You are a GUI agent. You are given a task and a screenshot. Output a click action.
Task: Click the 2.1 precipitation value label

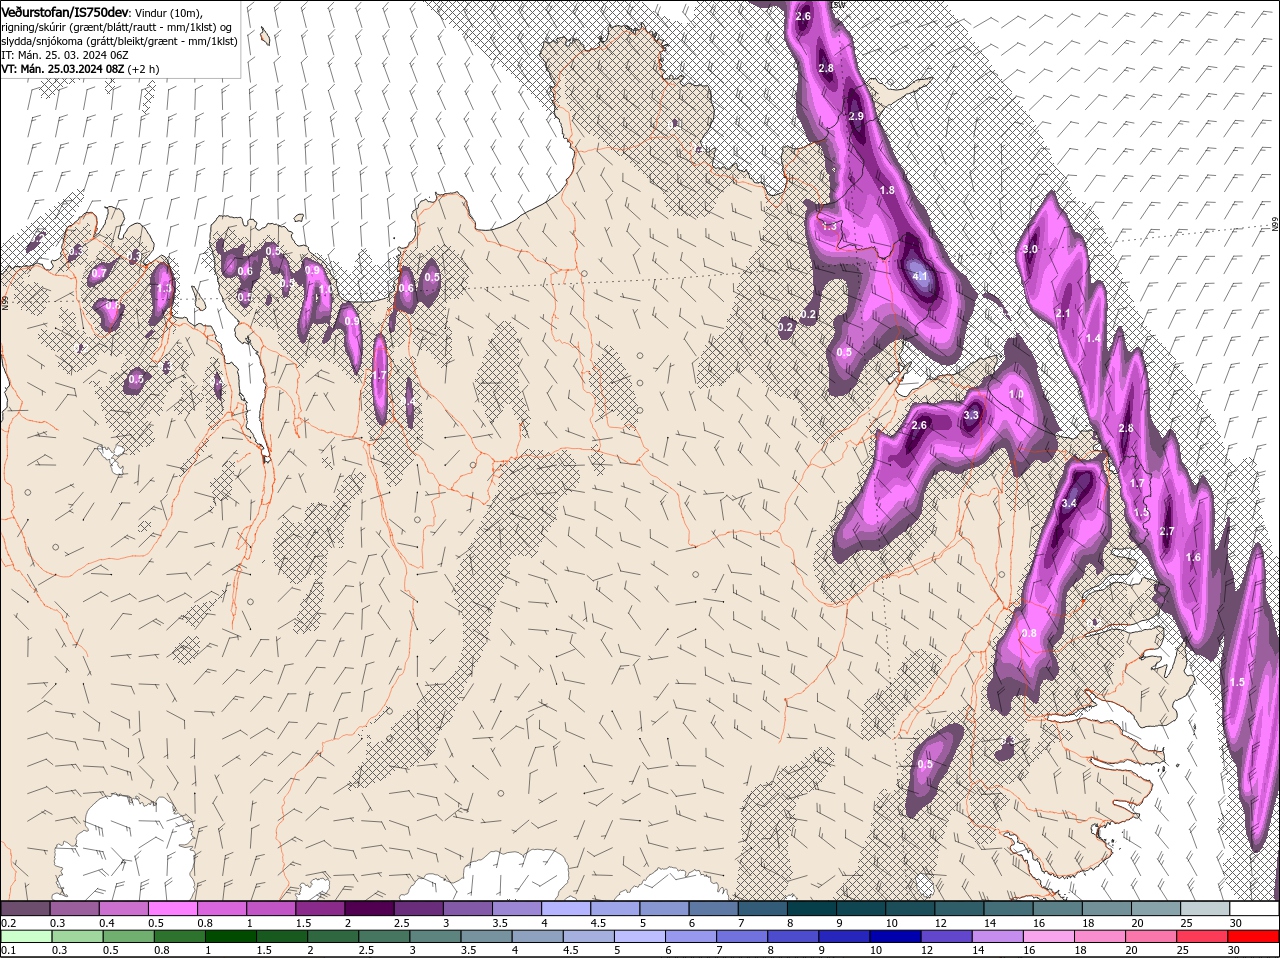click(1063, 313)
